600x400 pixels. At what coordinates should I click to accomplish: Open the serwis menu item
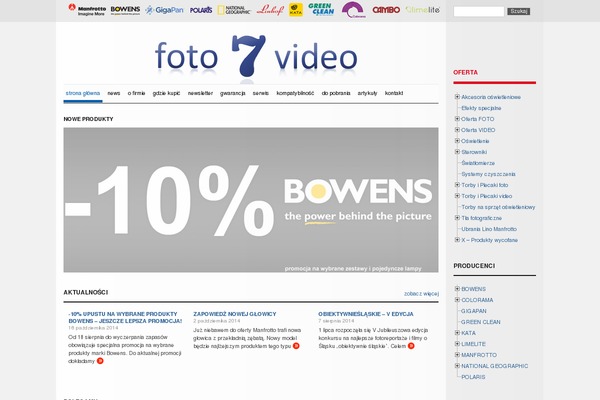pos(261,93)
